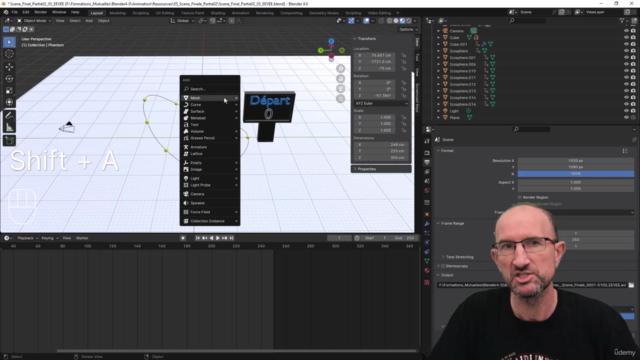Click the Outliner filter funnel icon
This screenshot has height=360, width=640.
click(x=622, y=20)
